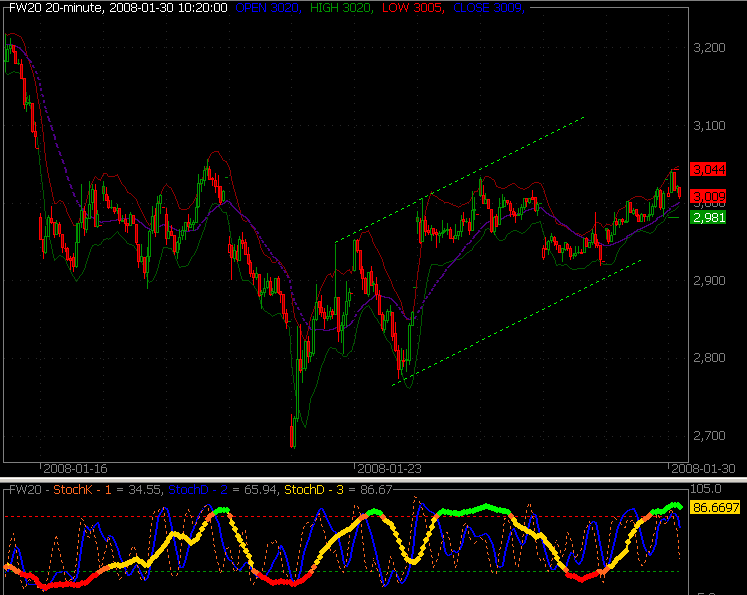Click the 'HIGH 3020' value in the header
This screenshot has height=595, width=747.
[342, 8]
